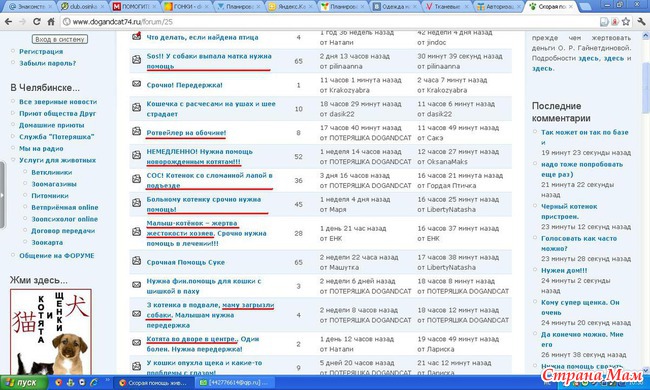Image resolution: width=650 pixels, height=390 pixels.
Task: Click topic icon beside 'Ротвейлер на обочине!'
Action: 136,132
